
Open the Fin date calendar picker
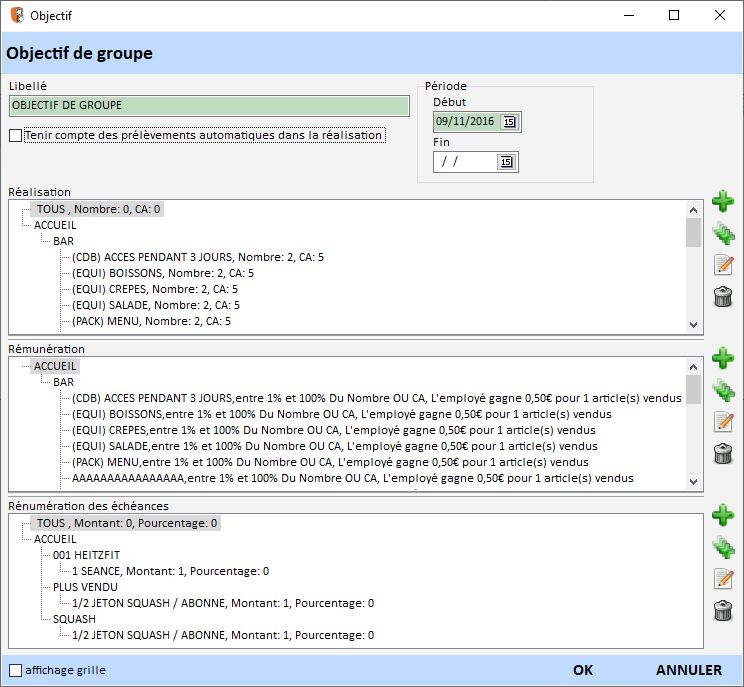point(506,162)
